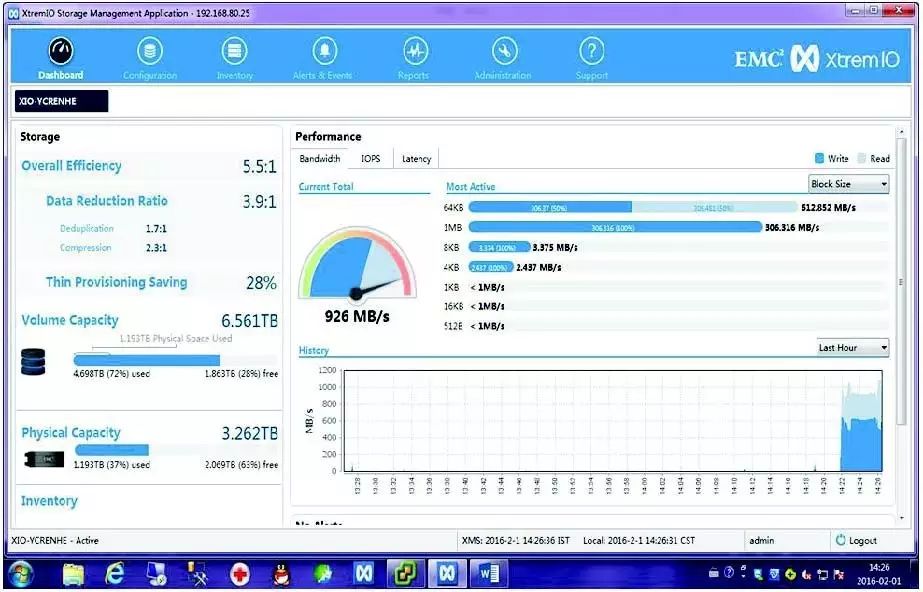Open the Block Size dropdown
This screenshot has width=923, height=592.
849,184
